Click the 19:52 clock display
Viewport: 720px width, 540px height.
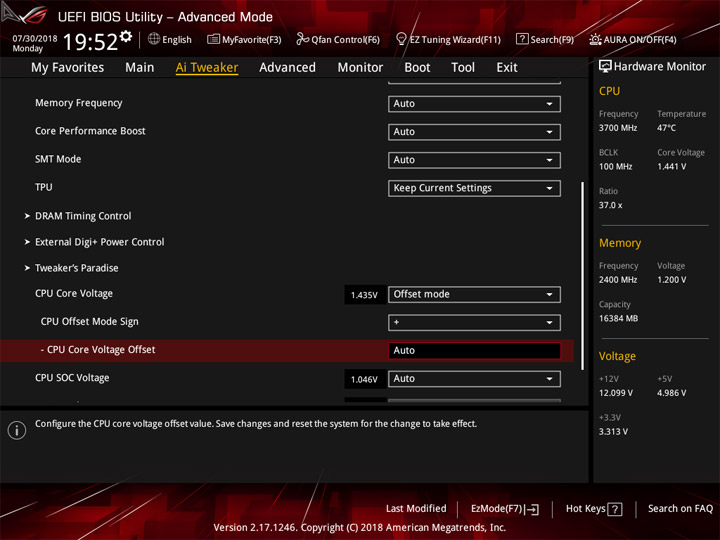pyautogui.click(x=90, y=42)
